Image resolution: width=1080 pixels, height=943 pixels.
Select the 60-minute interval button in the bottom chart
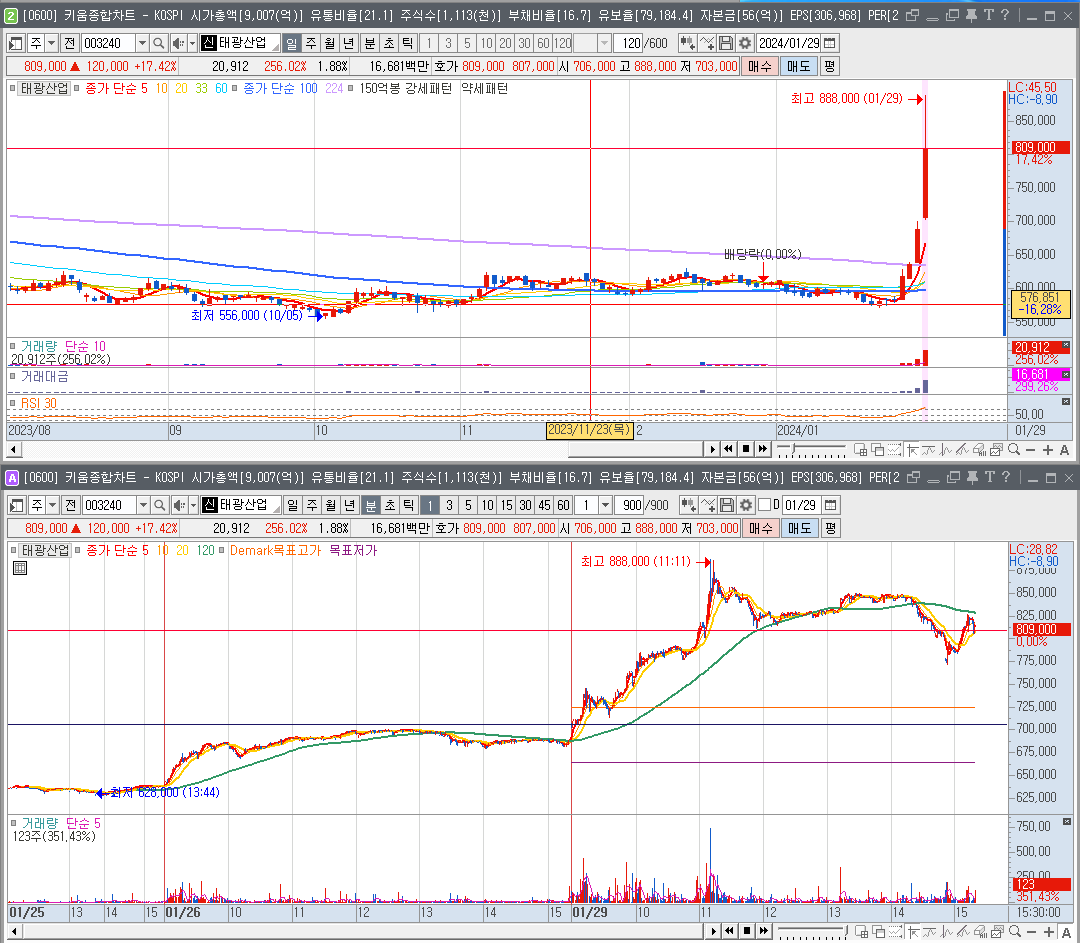click(x=563, y=506)
